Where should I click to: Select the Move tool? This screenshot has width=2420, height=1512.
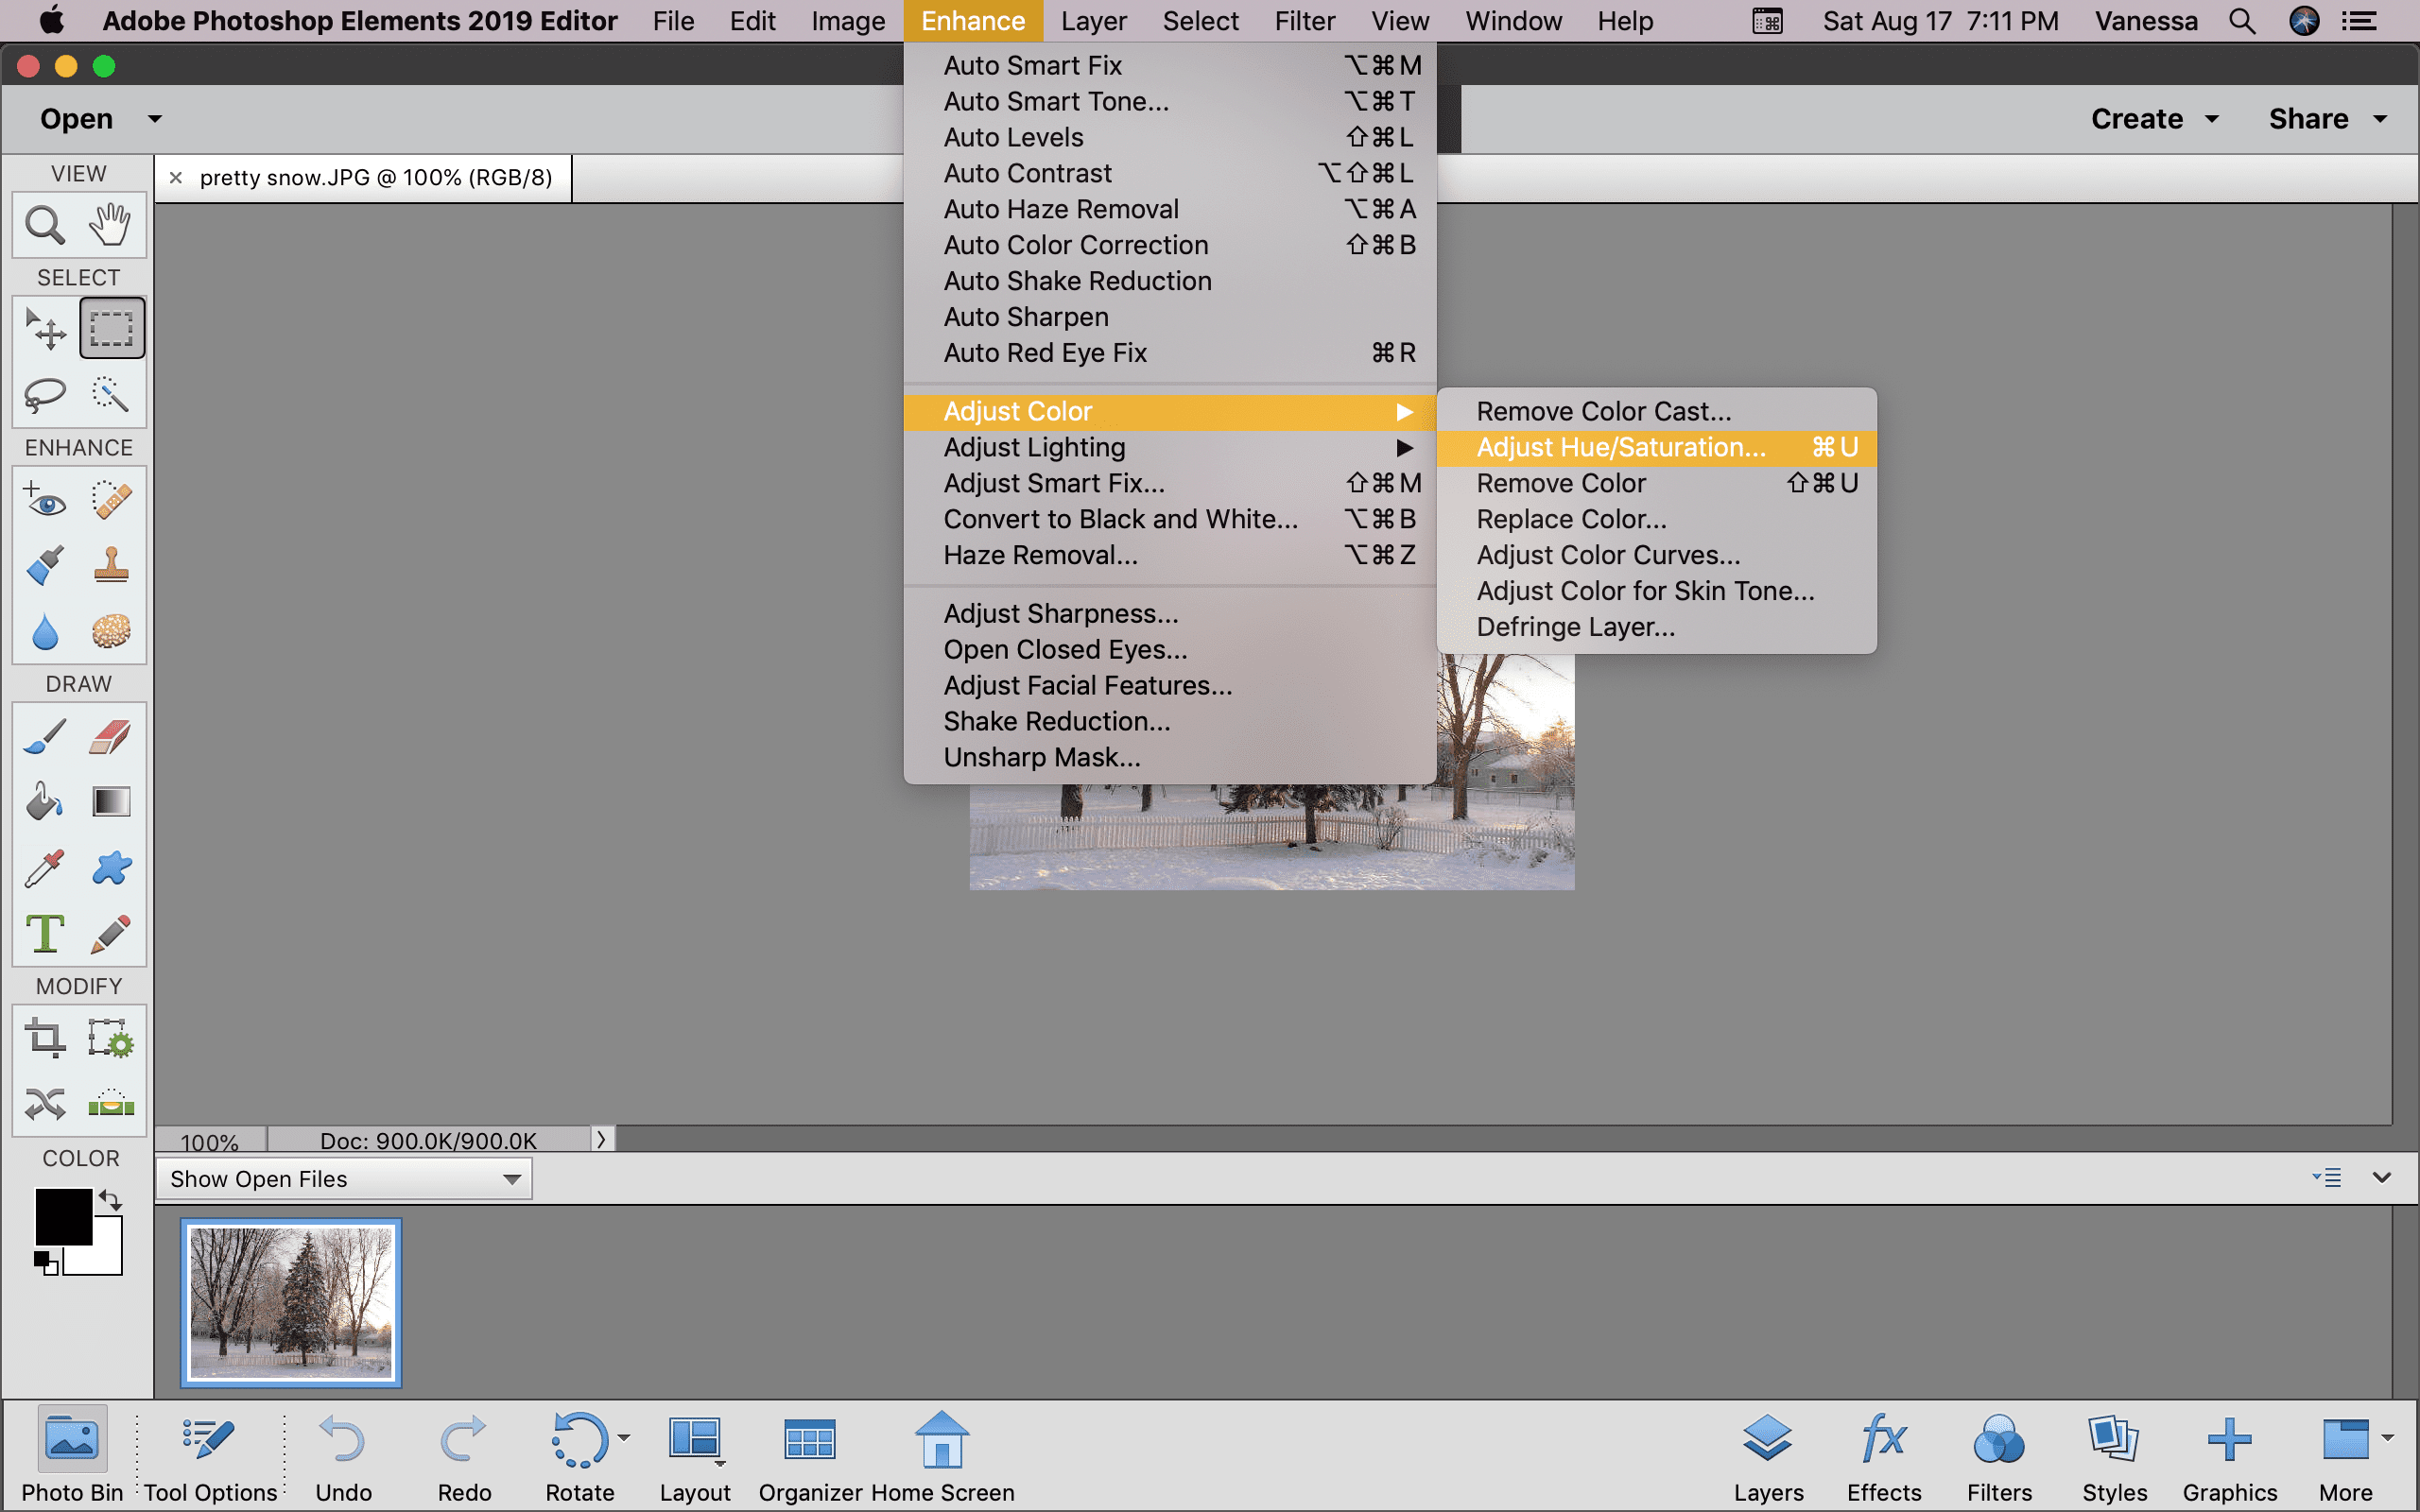coord(45,328)
